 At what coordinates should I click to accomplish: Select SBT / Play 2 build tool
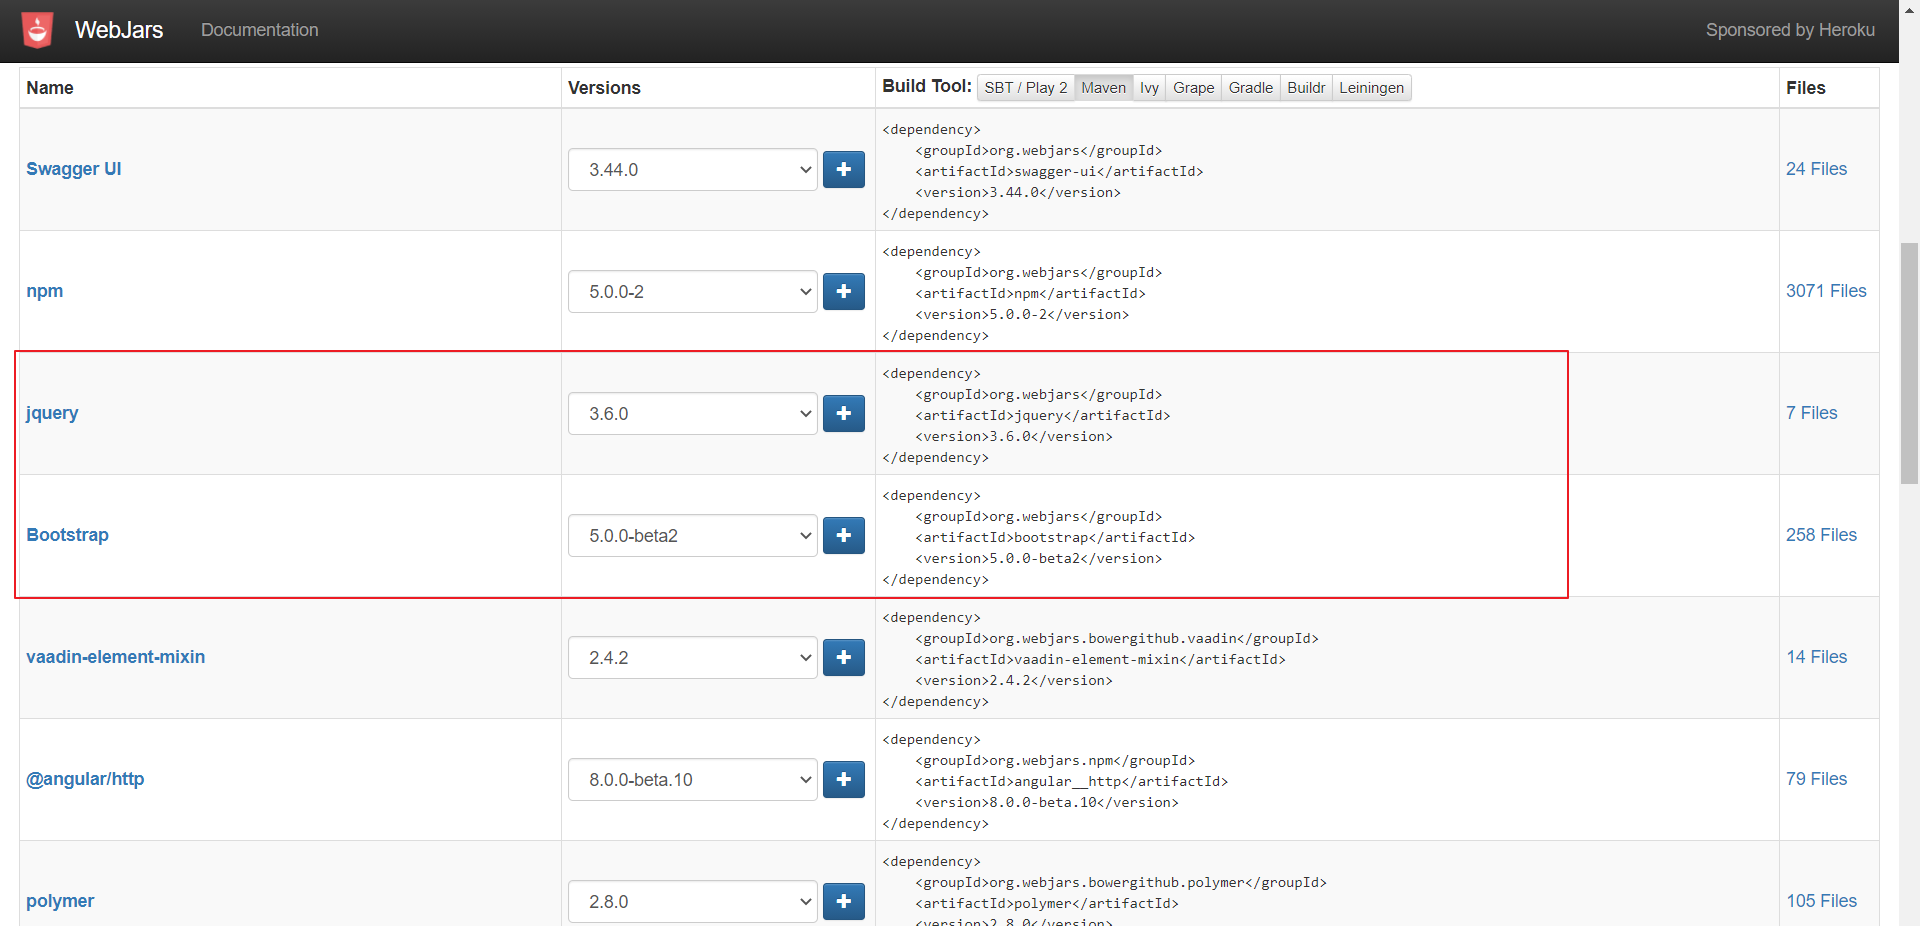coord(1026,88)
